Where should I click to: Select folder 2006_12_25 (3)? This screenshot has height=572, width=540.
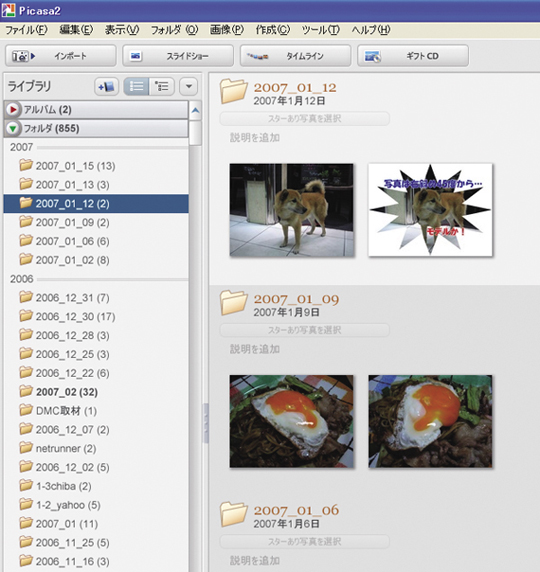point(96,354)
